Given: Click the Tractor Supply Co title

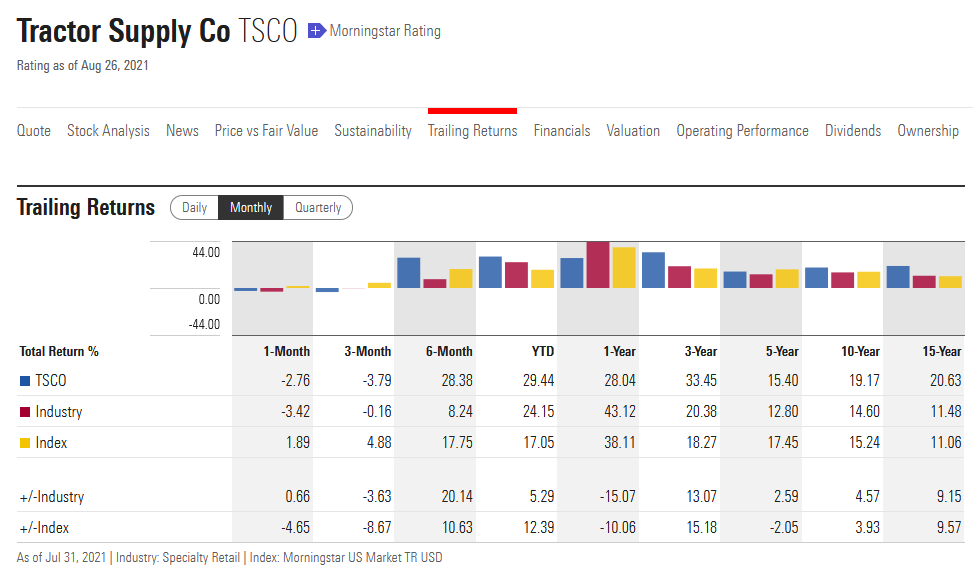Looking at the screenshot, I should (123, 31).
